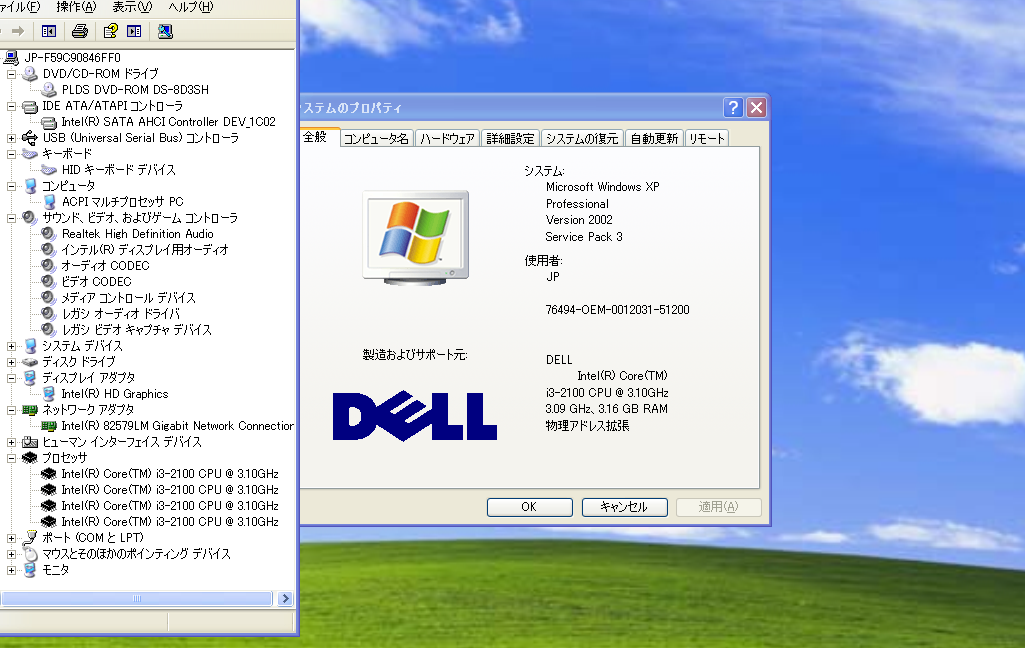
Task: Select オーディオ CODEC entry
Action: pos(105,265)
